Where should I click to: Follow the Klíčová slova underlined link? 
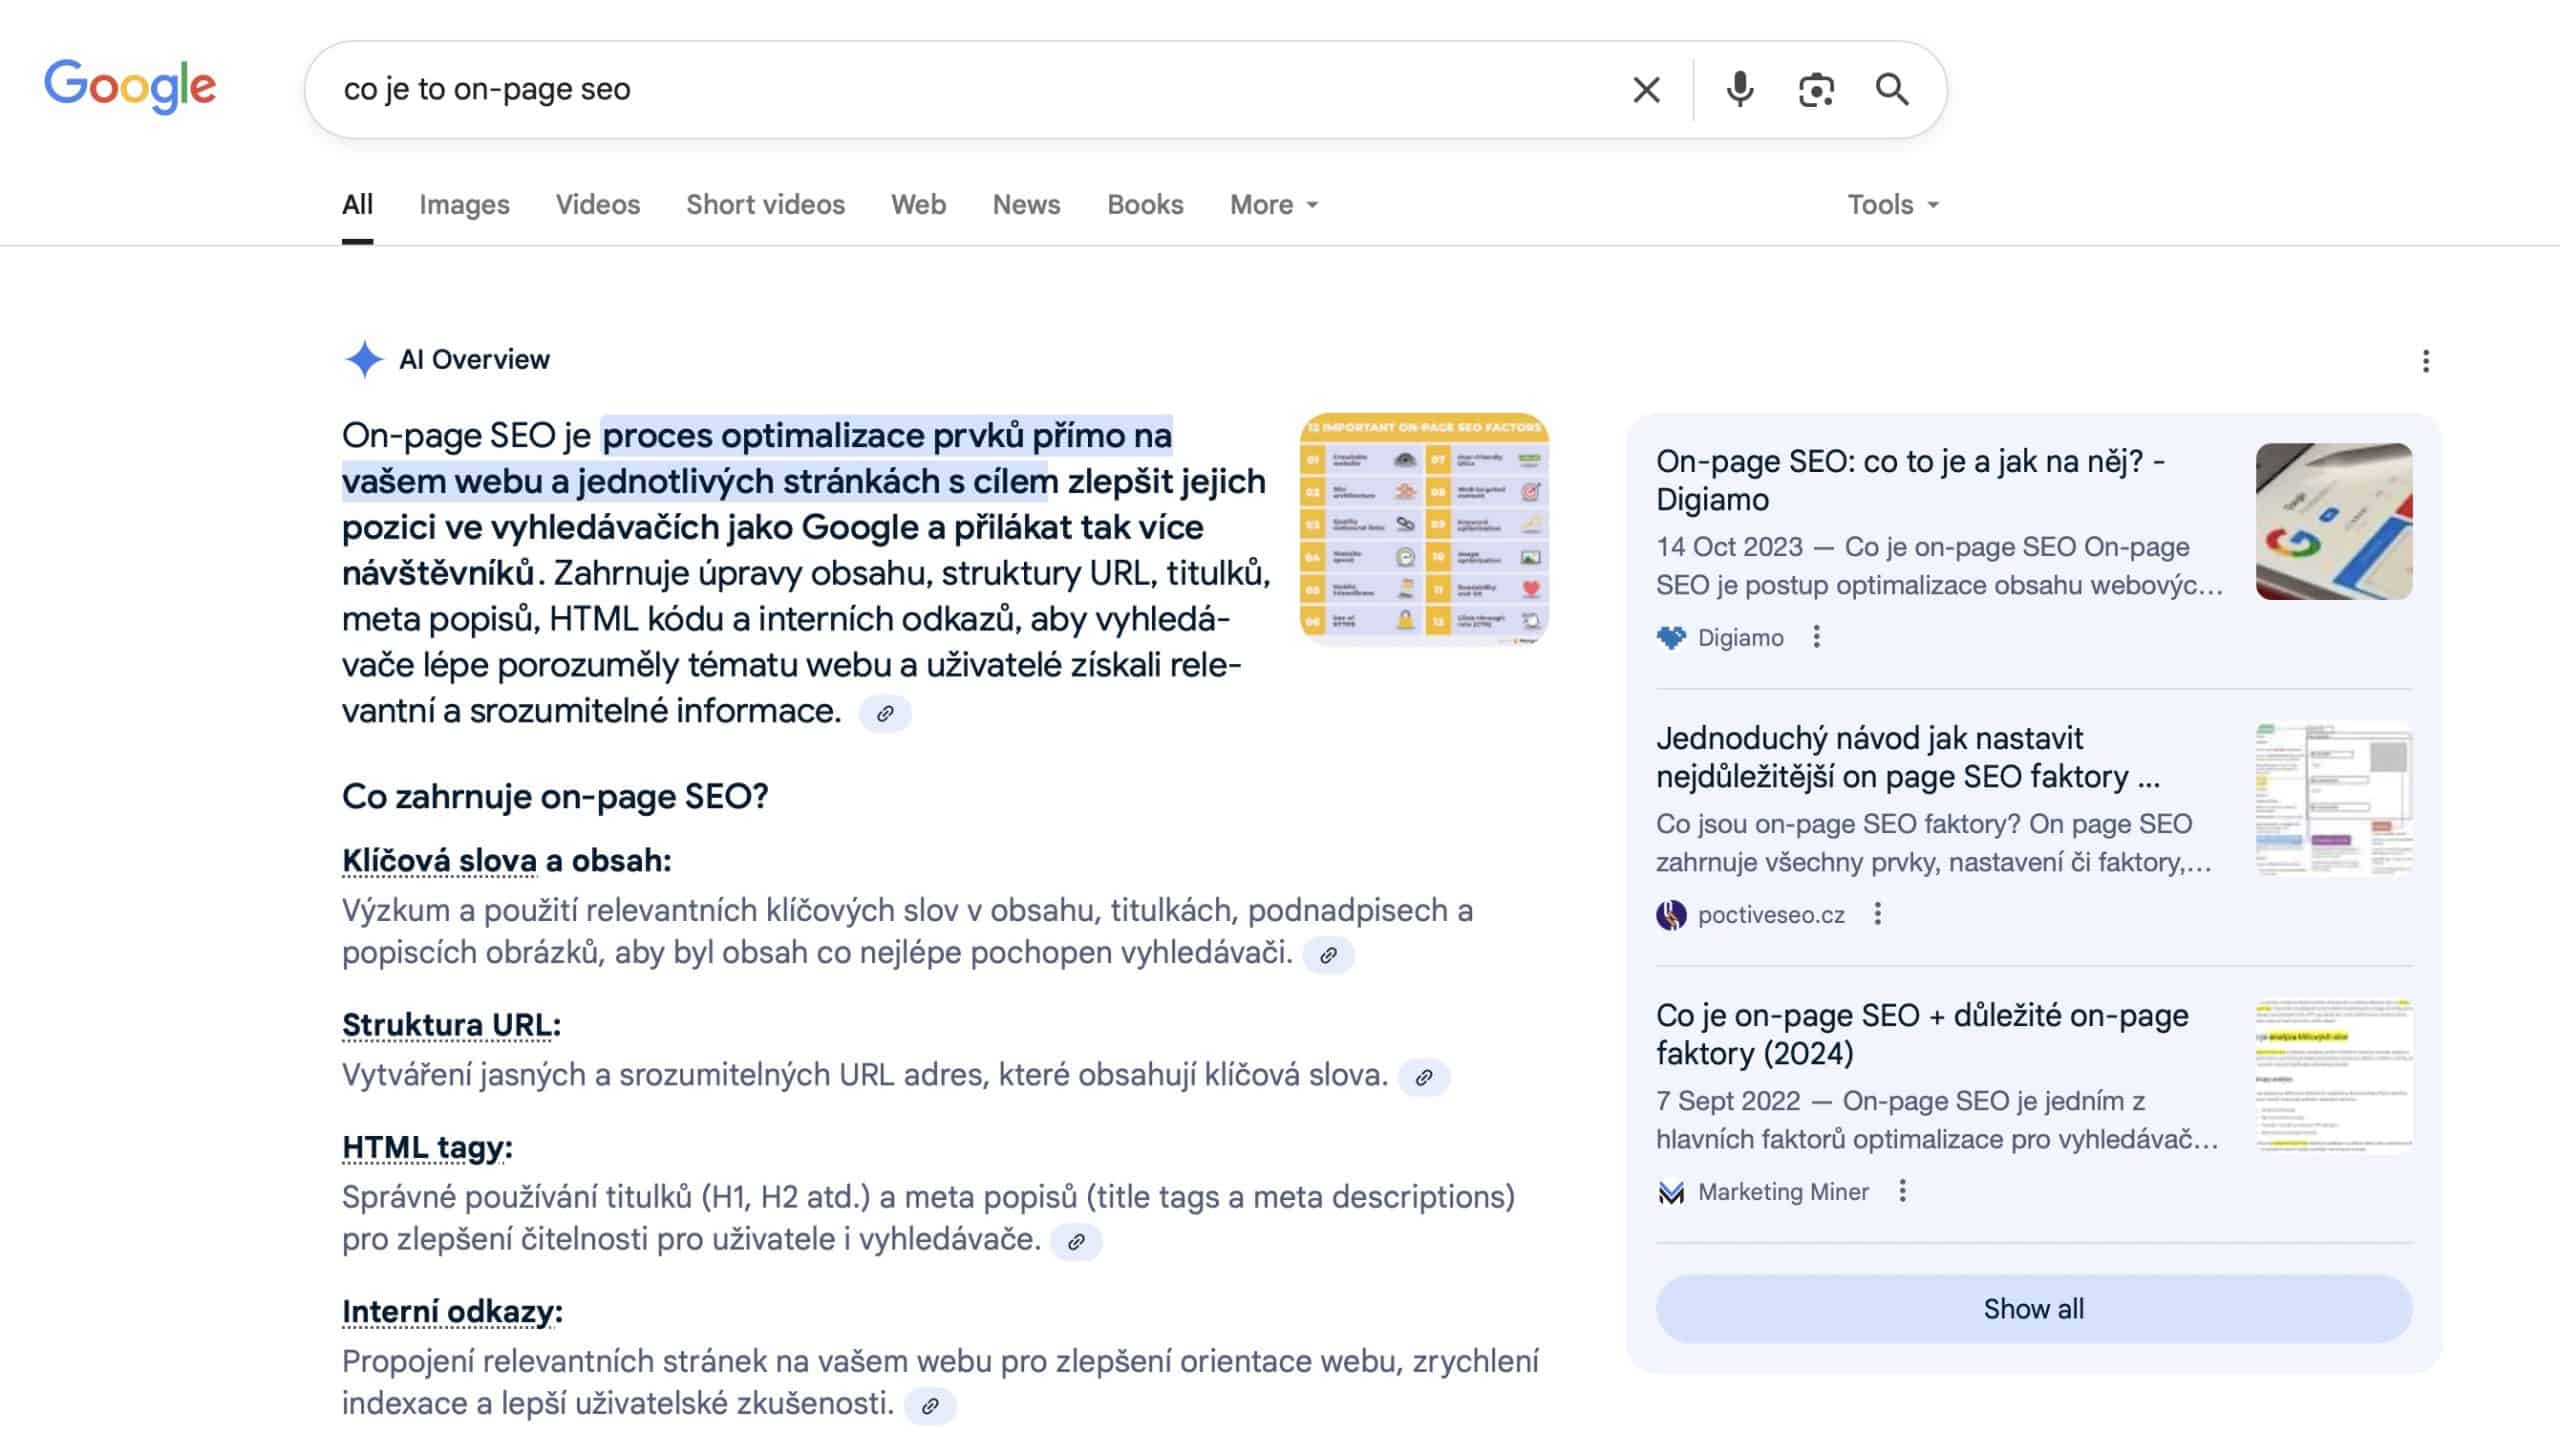tap(439, 860)
